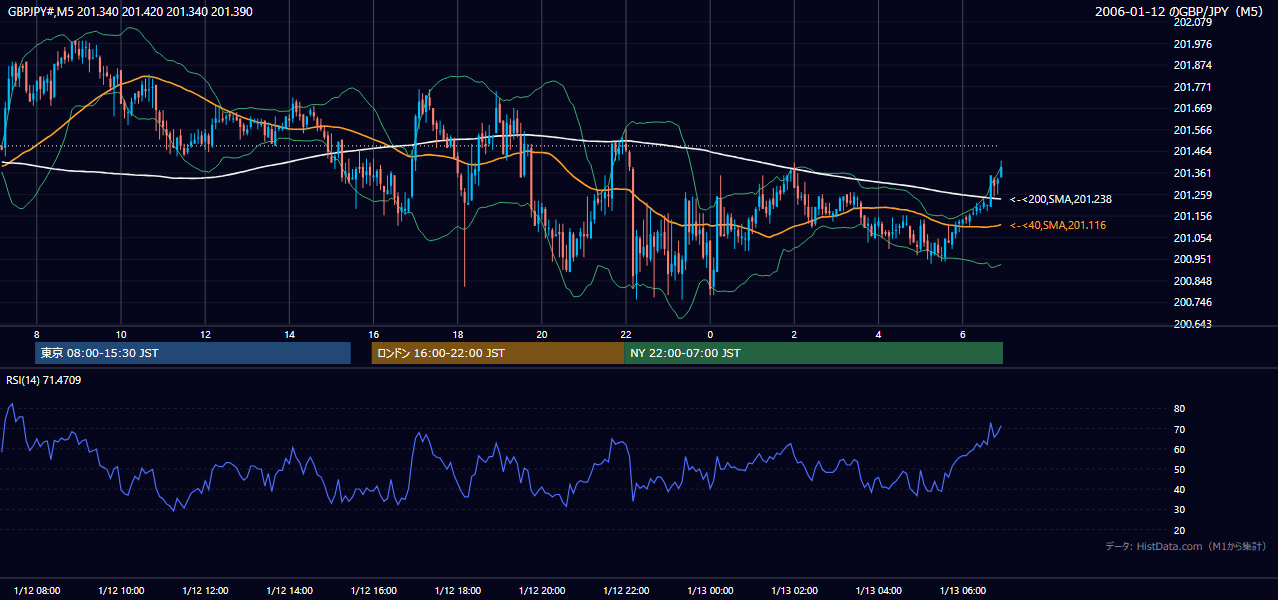Select the 1/13 04:00 time label
The image size is (1278, 600).
pyautogui.click(x=879, y=590)
